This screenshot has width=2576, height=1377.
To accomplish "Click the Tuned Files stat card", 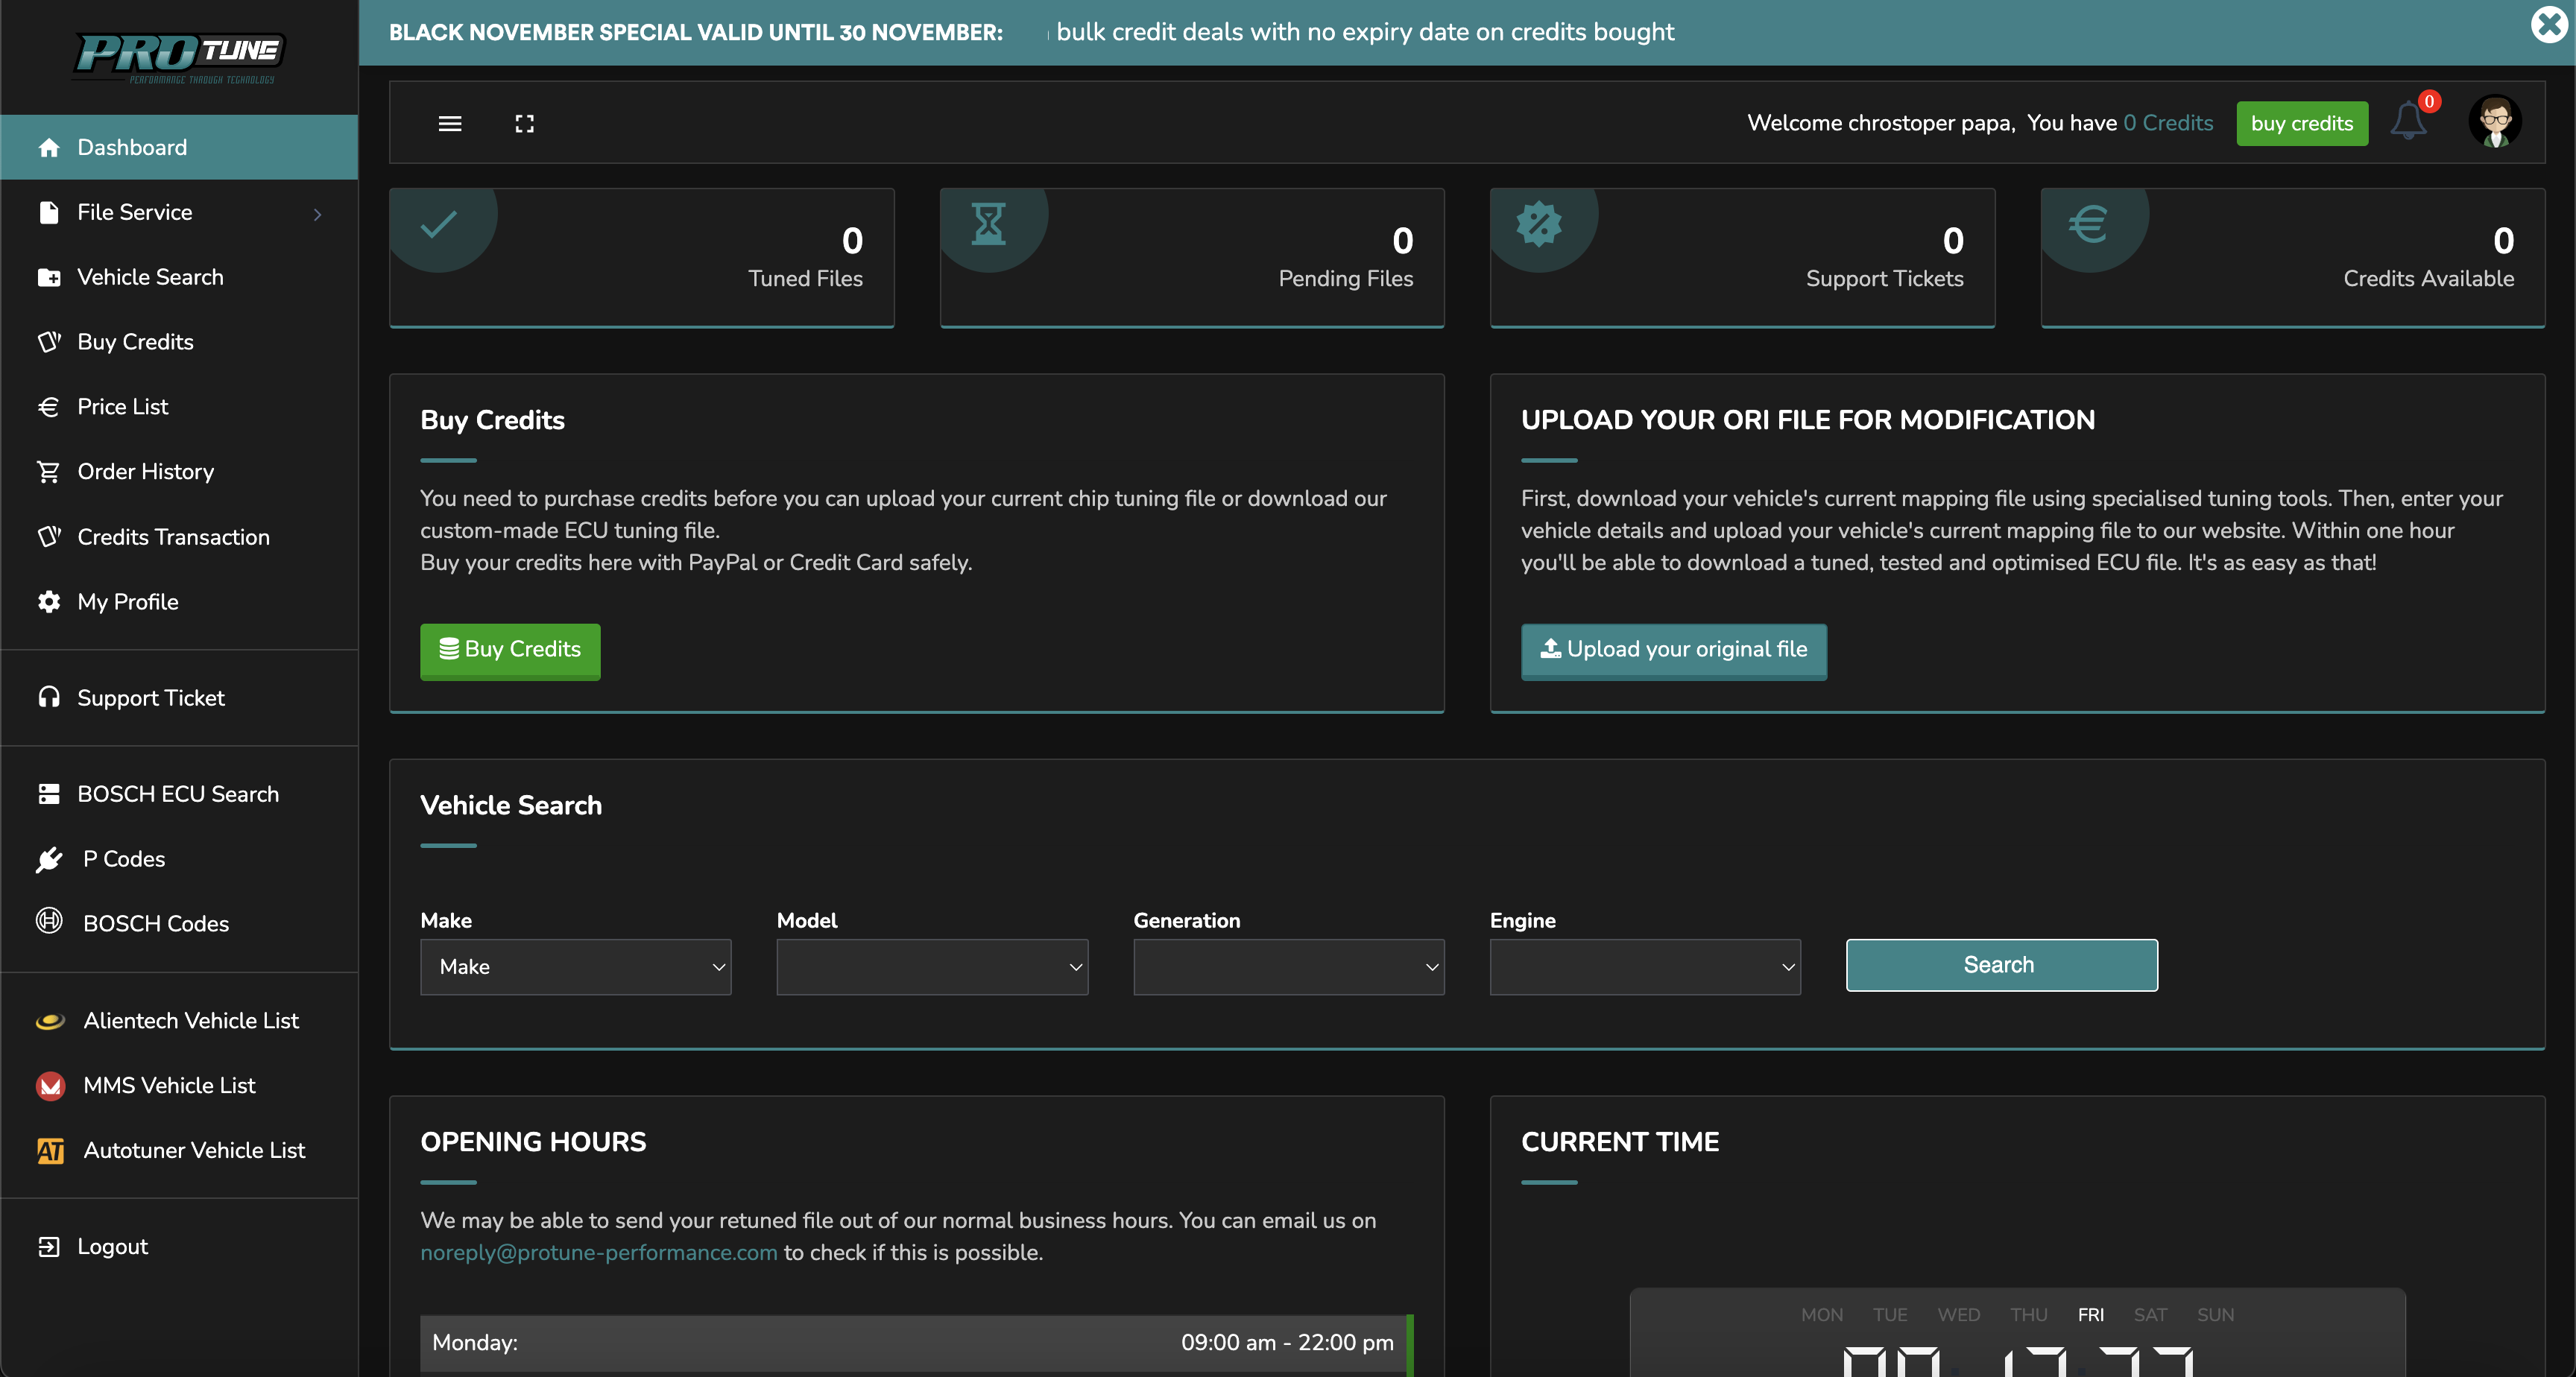I will (641, 258).
